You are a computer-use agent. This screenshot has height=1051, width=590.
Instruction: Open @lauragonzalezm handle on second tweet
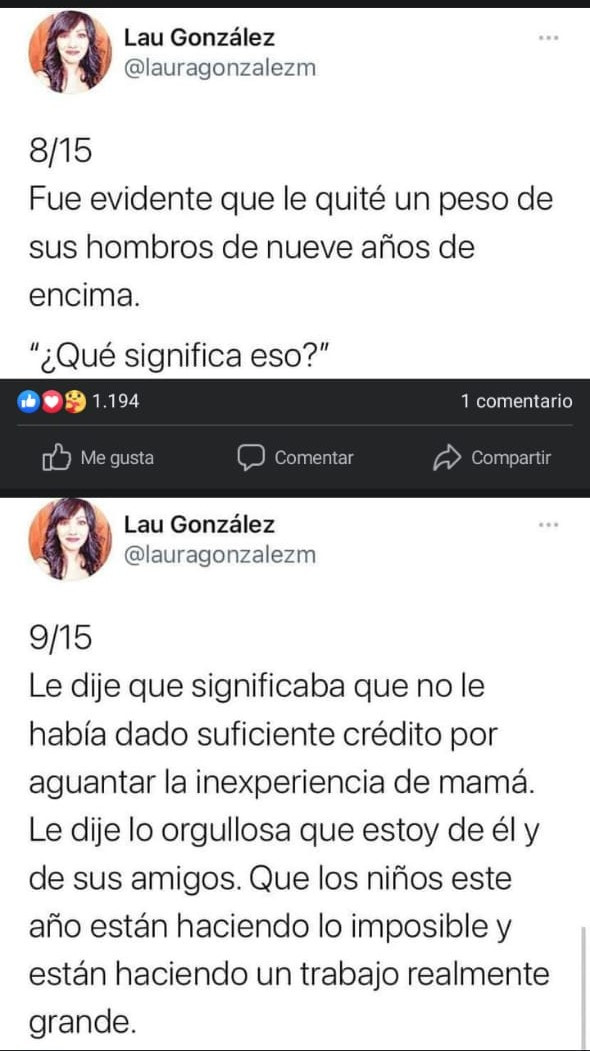pos(220,556)
